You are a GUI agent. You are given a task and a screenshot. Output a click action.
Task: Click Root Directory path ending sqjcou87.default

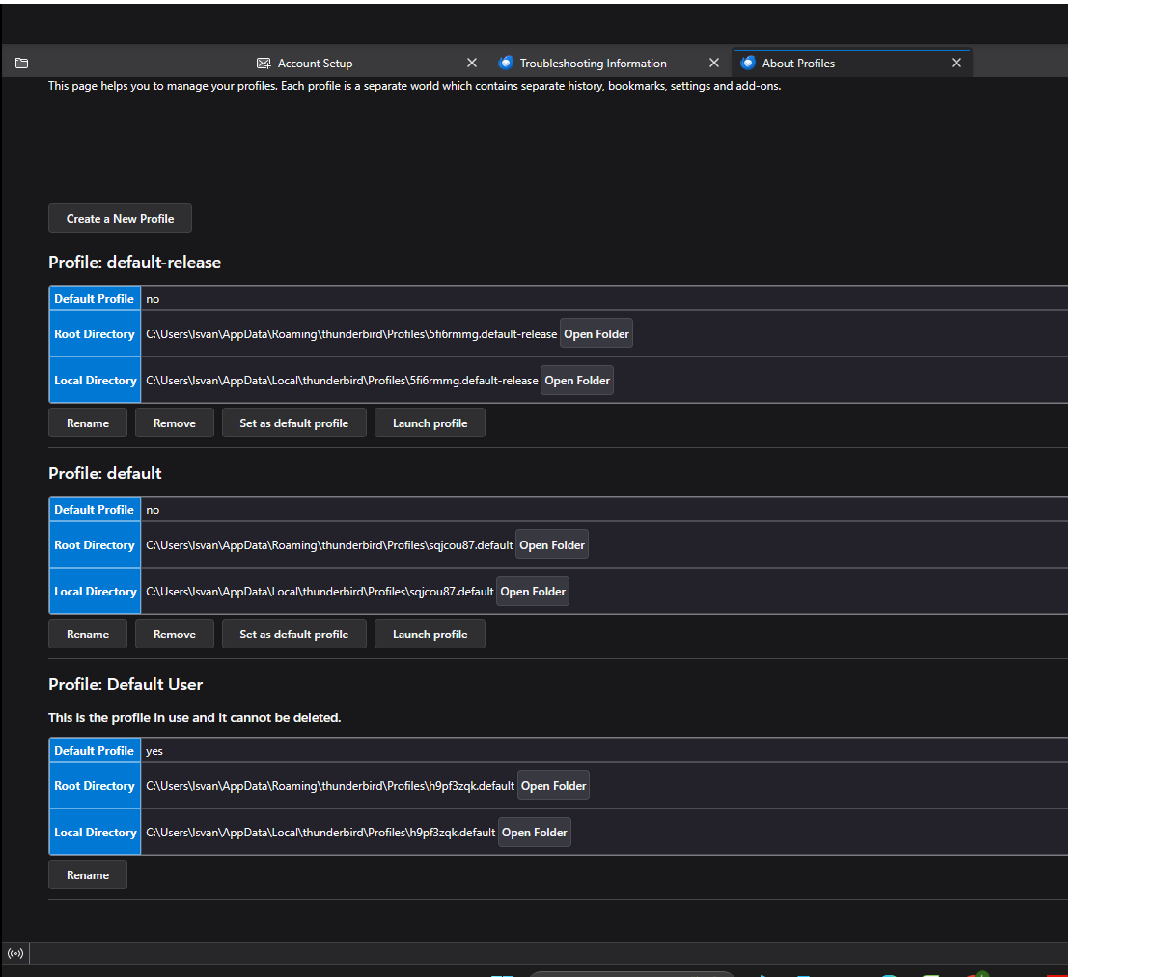329,545
